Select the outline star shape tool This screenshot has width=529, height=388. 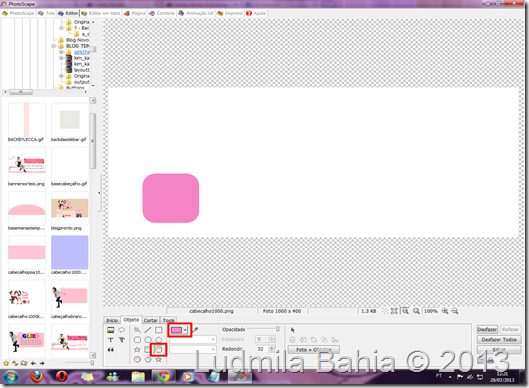click(137, 350)
